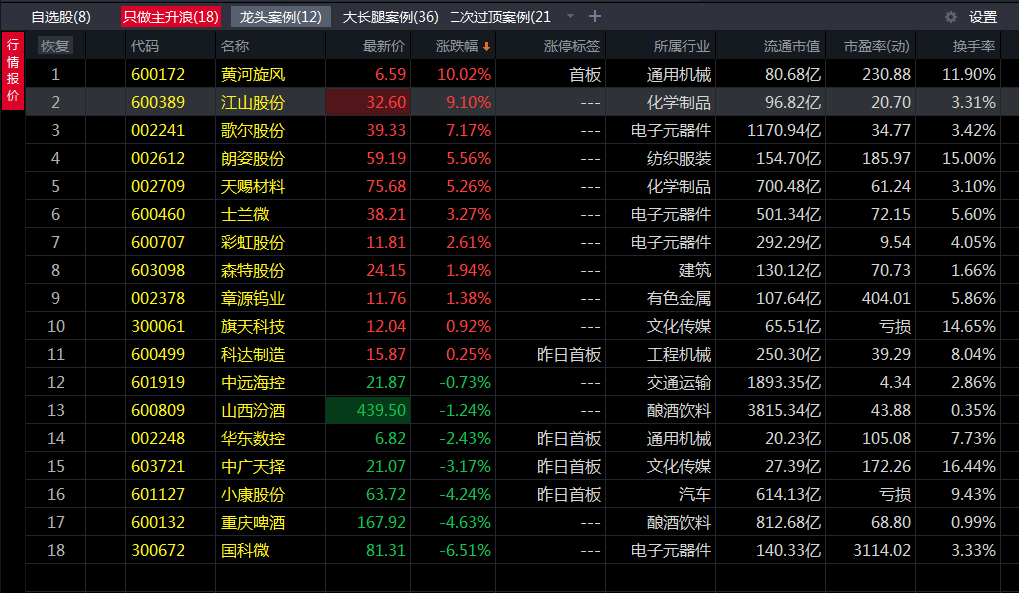Select stock 旗天科技
The height and width of the screenshot is (593, 1019).
click(x=253, y=326)
